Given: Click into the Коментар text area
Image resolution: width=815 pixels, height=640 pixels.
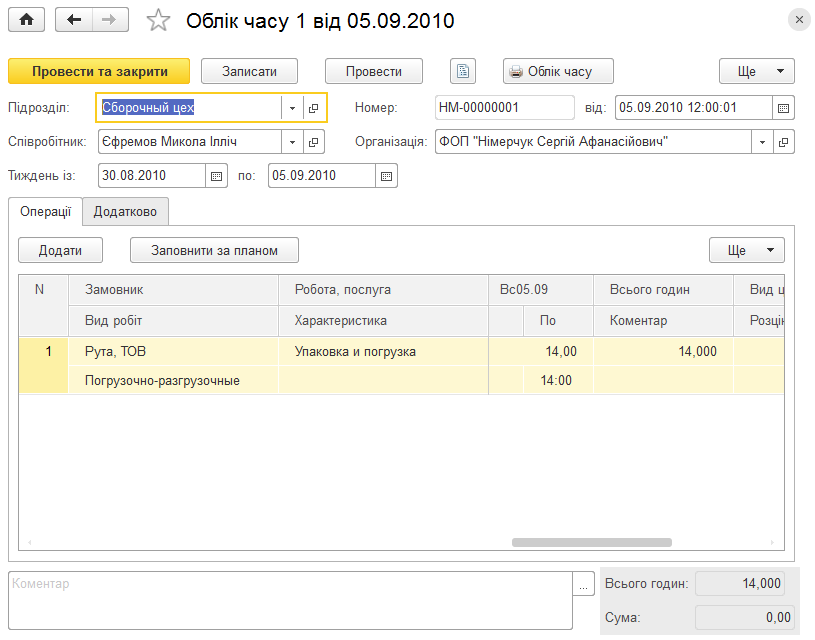Looking at the screenshot, I should [291, 600].
